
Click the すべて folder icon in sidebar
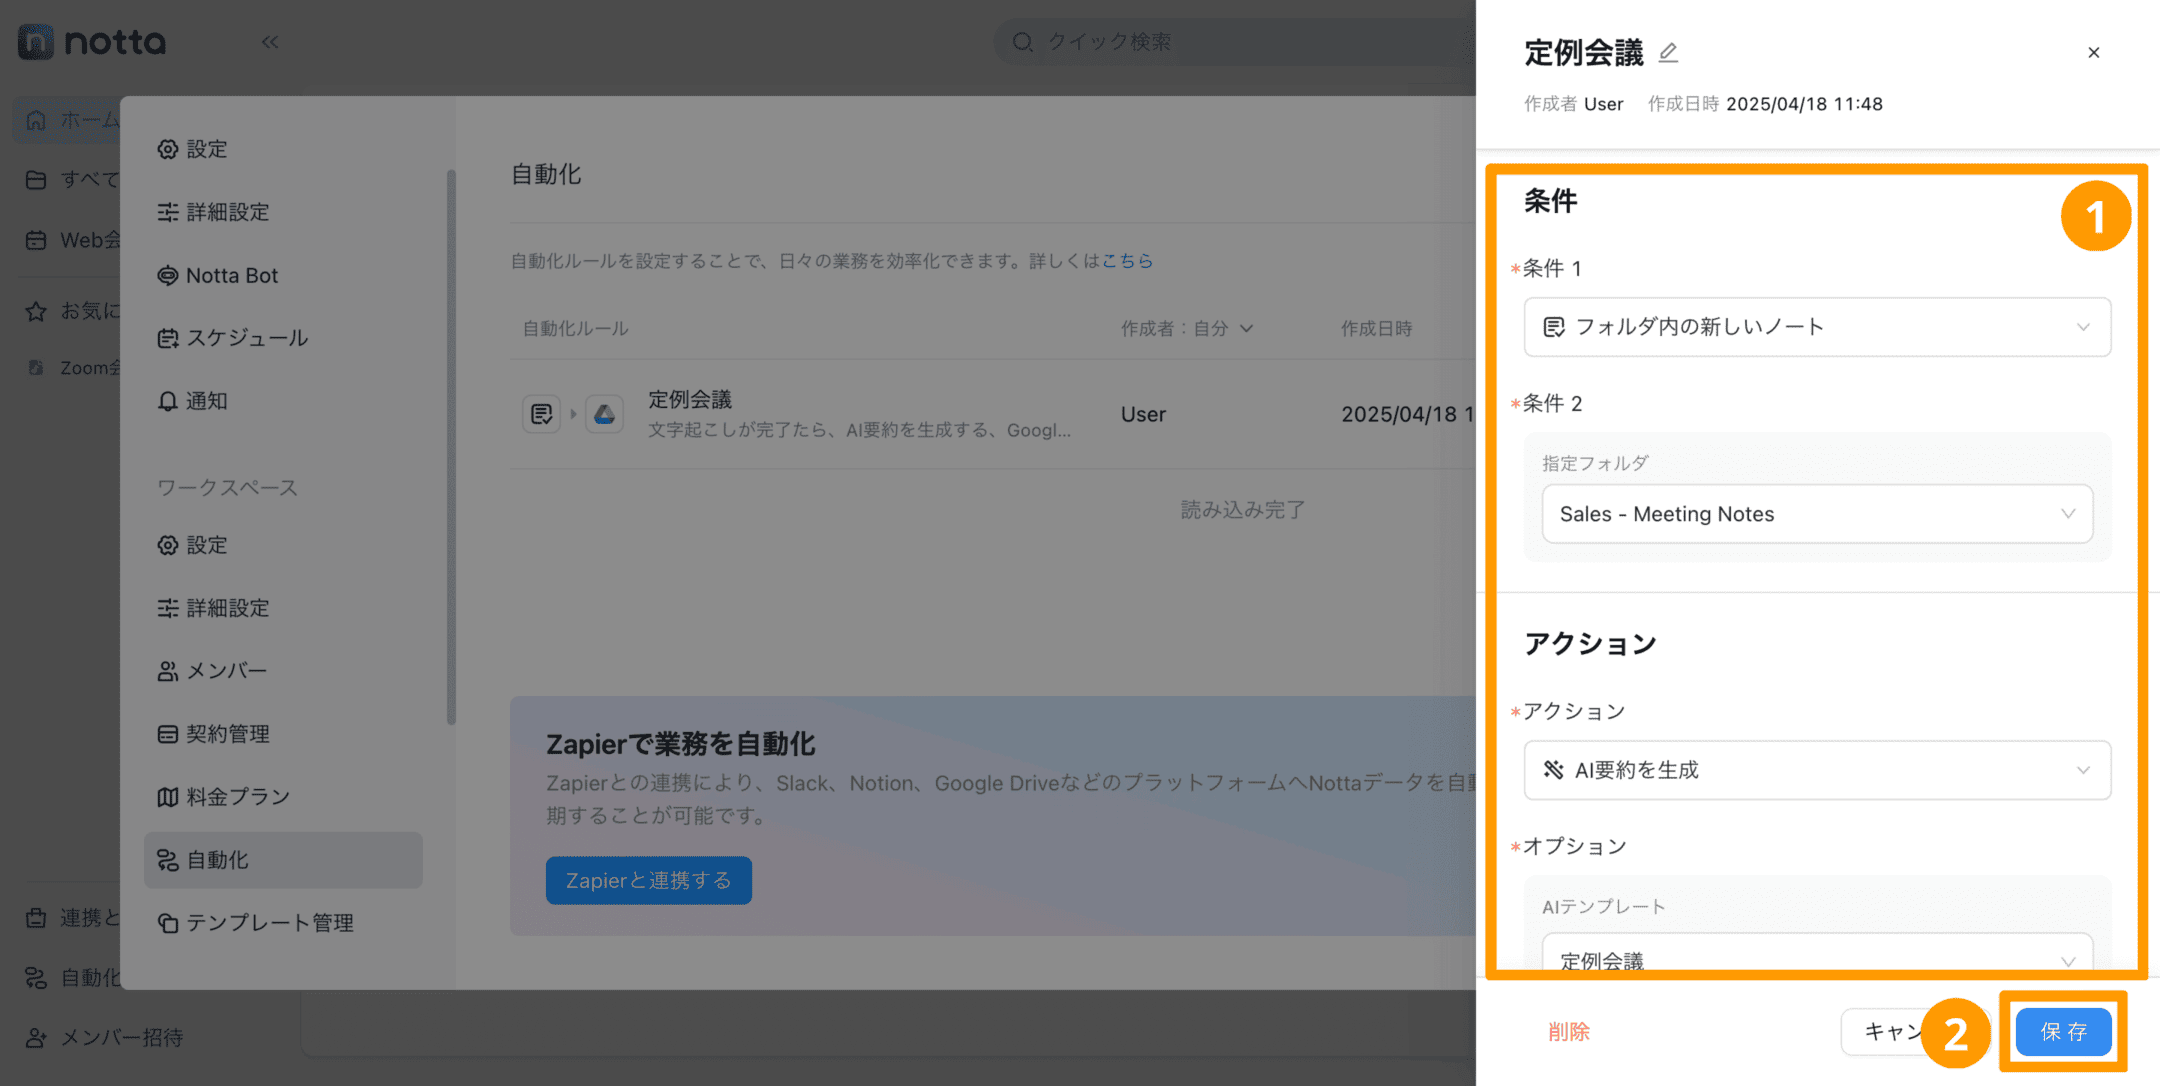(36, 180)
